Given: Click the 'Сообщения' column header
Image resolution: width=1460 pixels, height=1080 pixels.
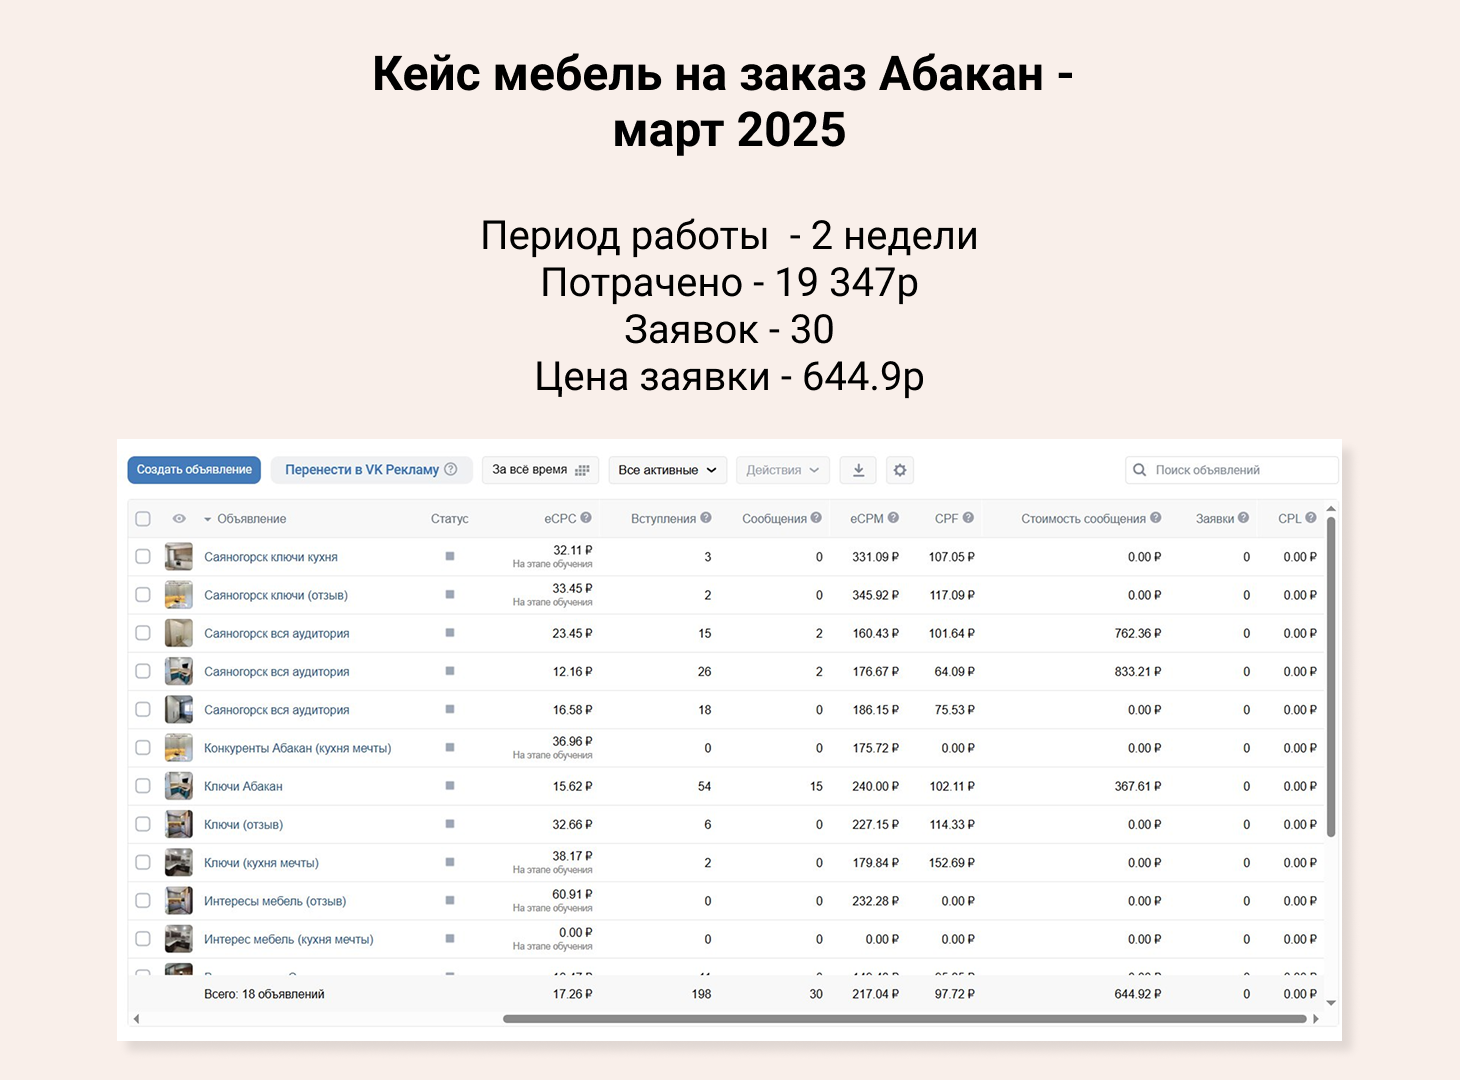Looking at the screenshot, I should [775, 517].
